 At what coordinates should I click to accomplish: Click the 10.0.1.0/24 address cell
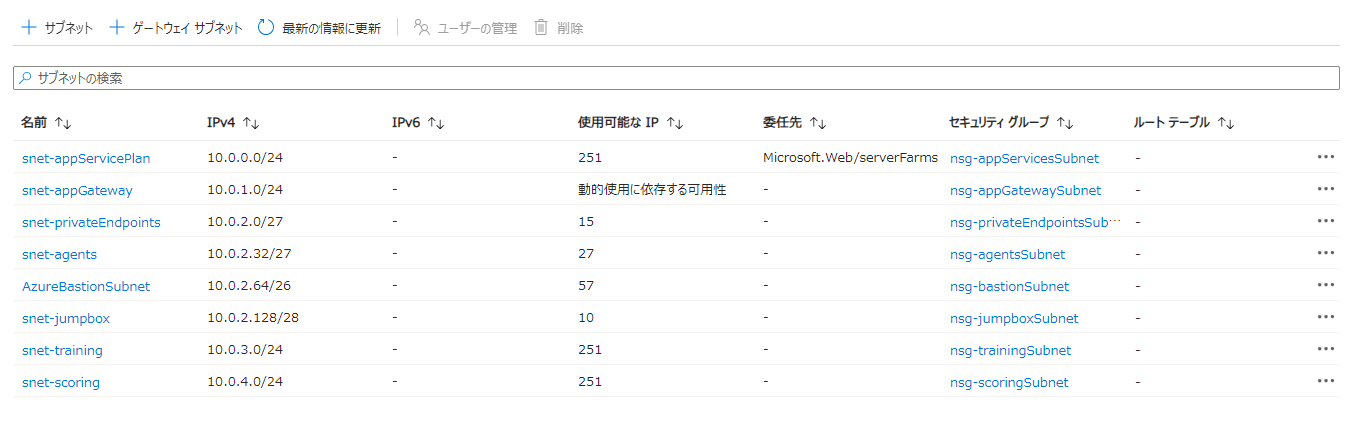[x=245, y=190]
